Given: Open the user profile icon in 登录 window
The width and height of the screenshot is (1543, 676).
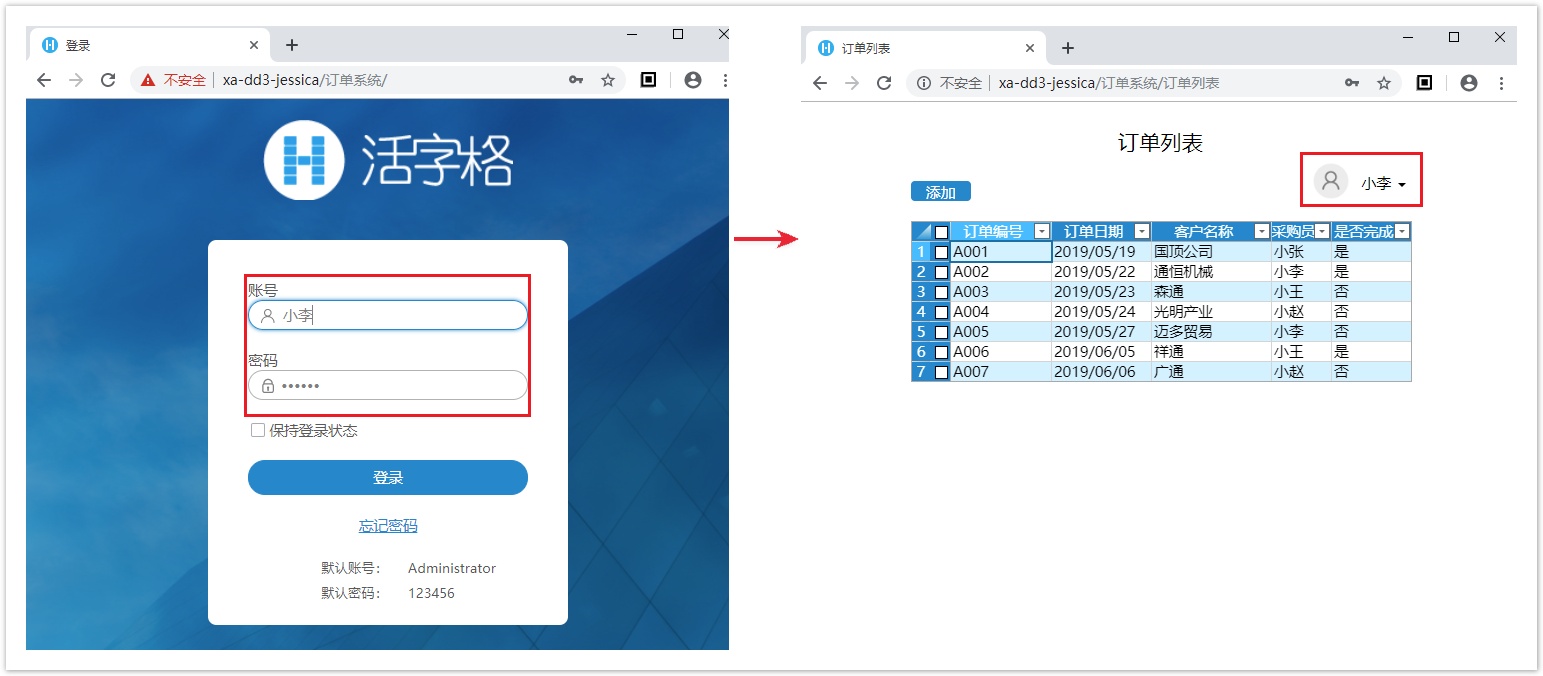Looking at the screenshot, I should click(x=692, y=80).
